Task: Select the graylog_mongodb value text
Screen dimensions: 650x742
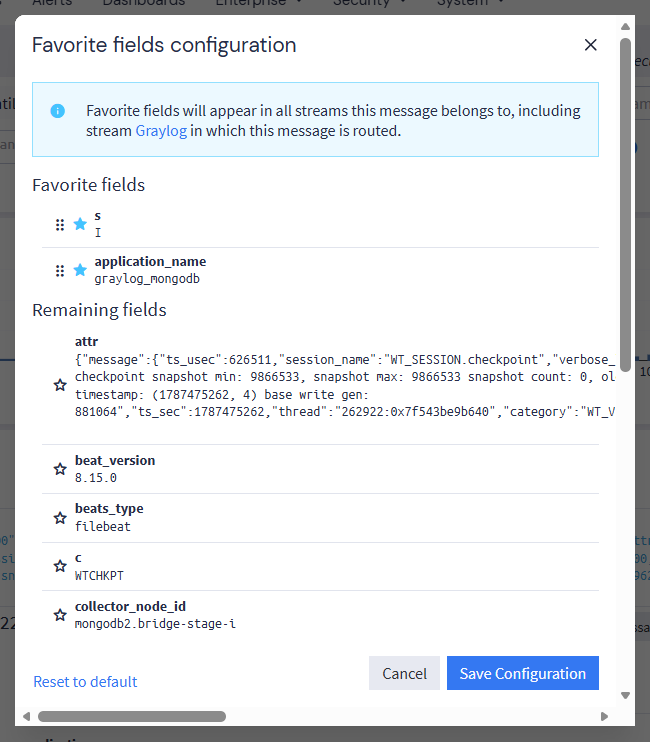Action: 147,279
